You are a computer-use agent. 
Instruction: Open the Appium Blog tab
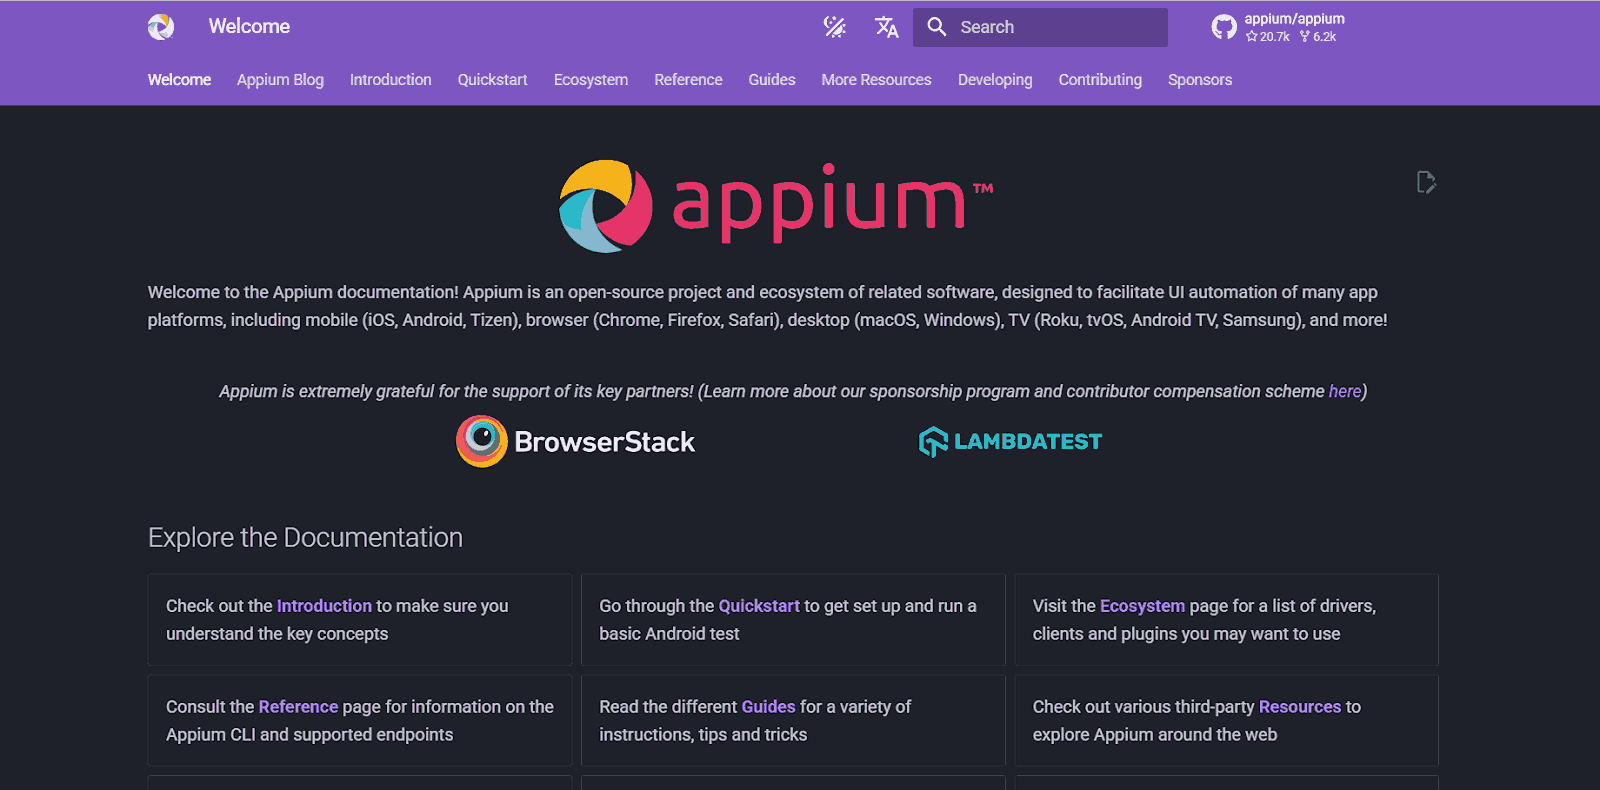(280, 80)
